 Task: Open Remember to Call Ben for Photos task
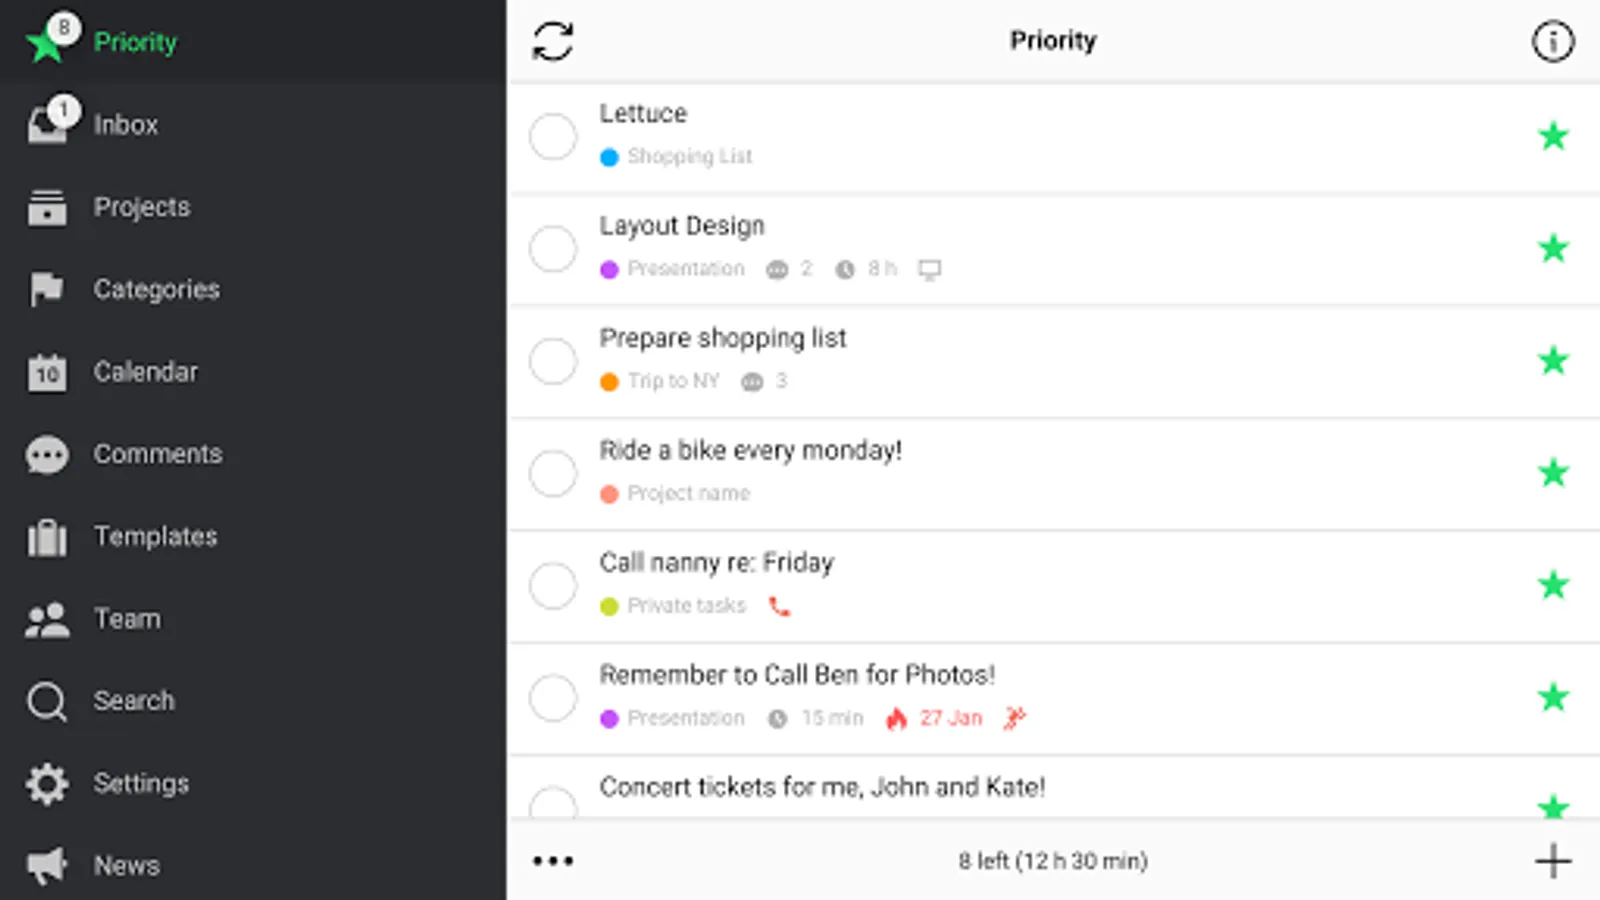[797, 675]
